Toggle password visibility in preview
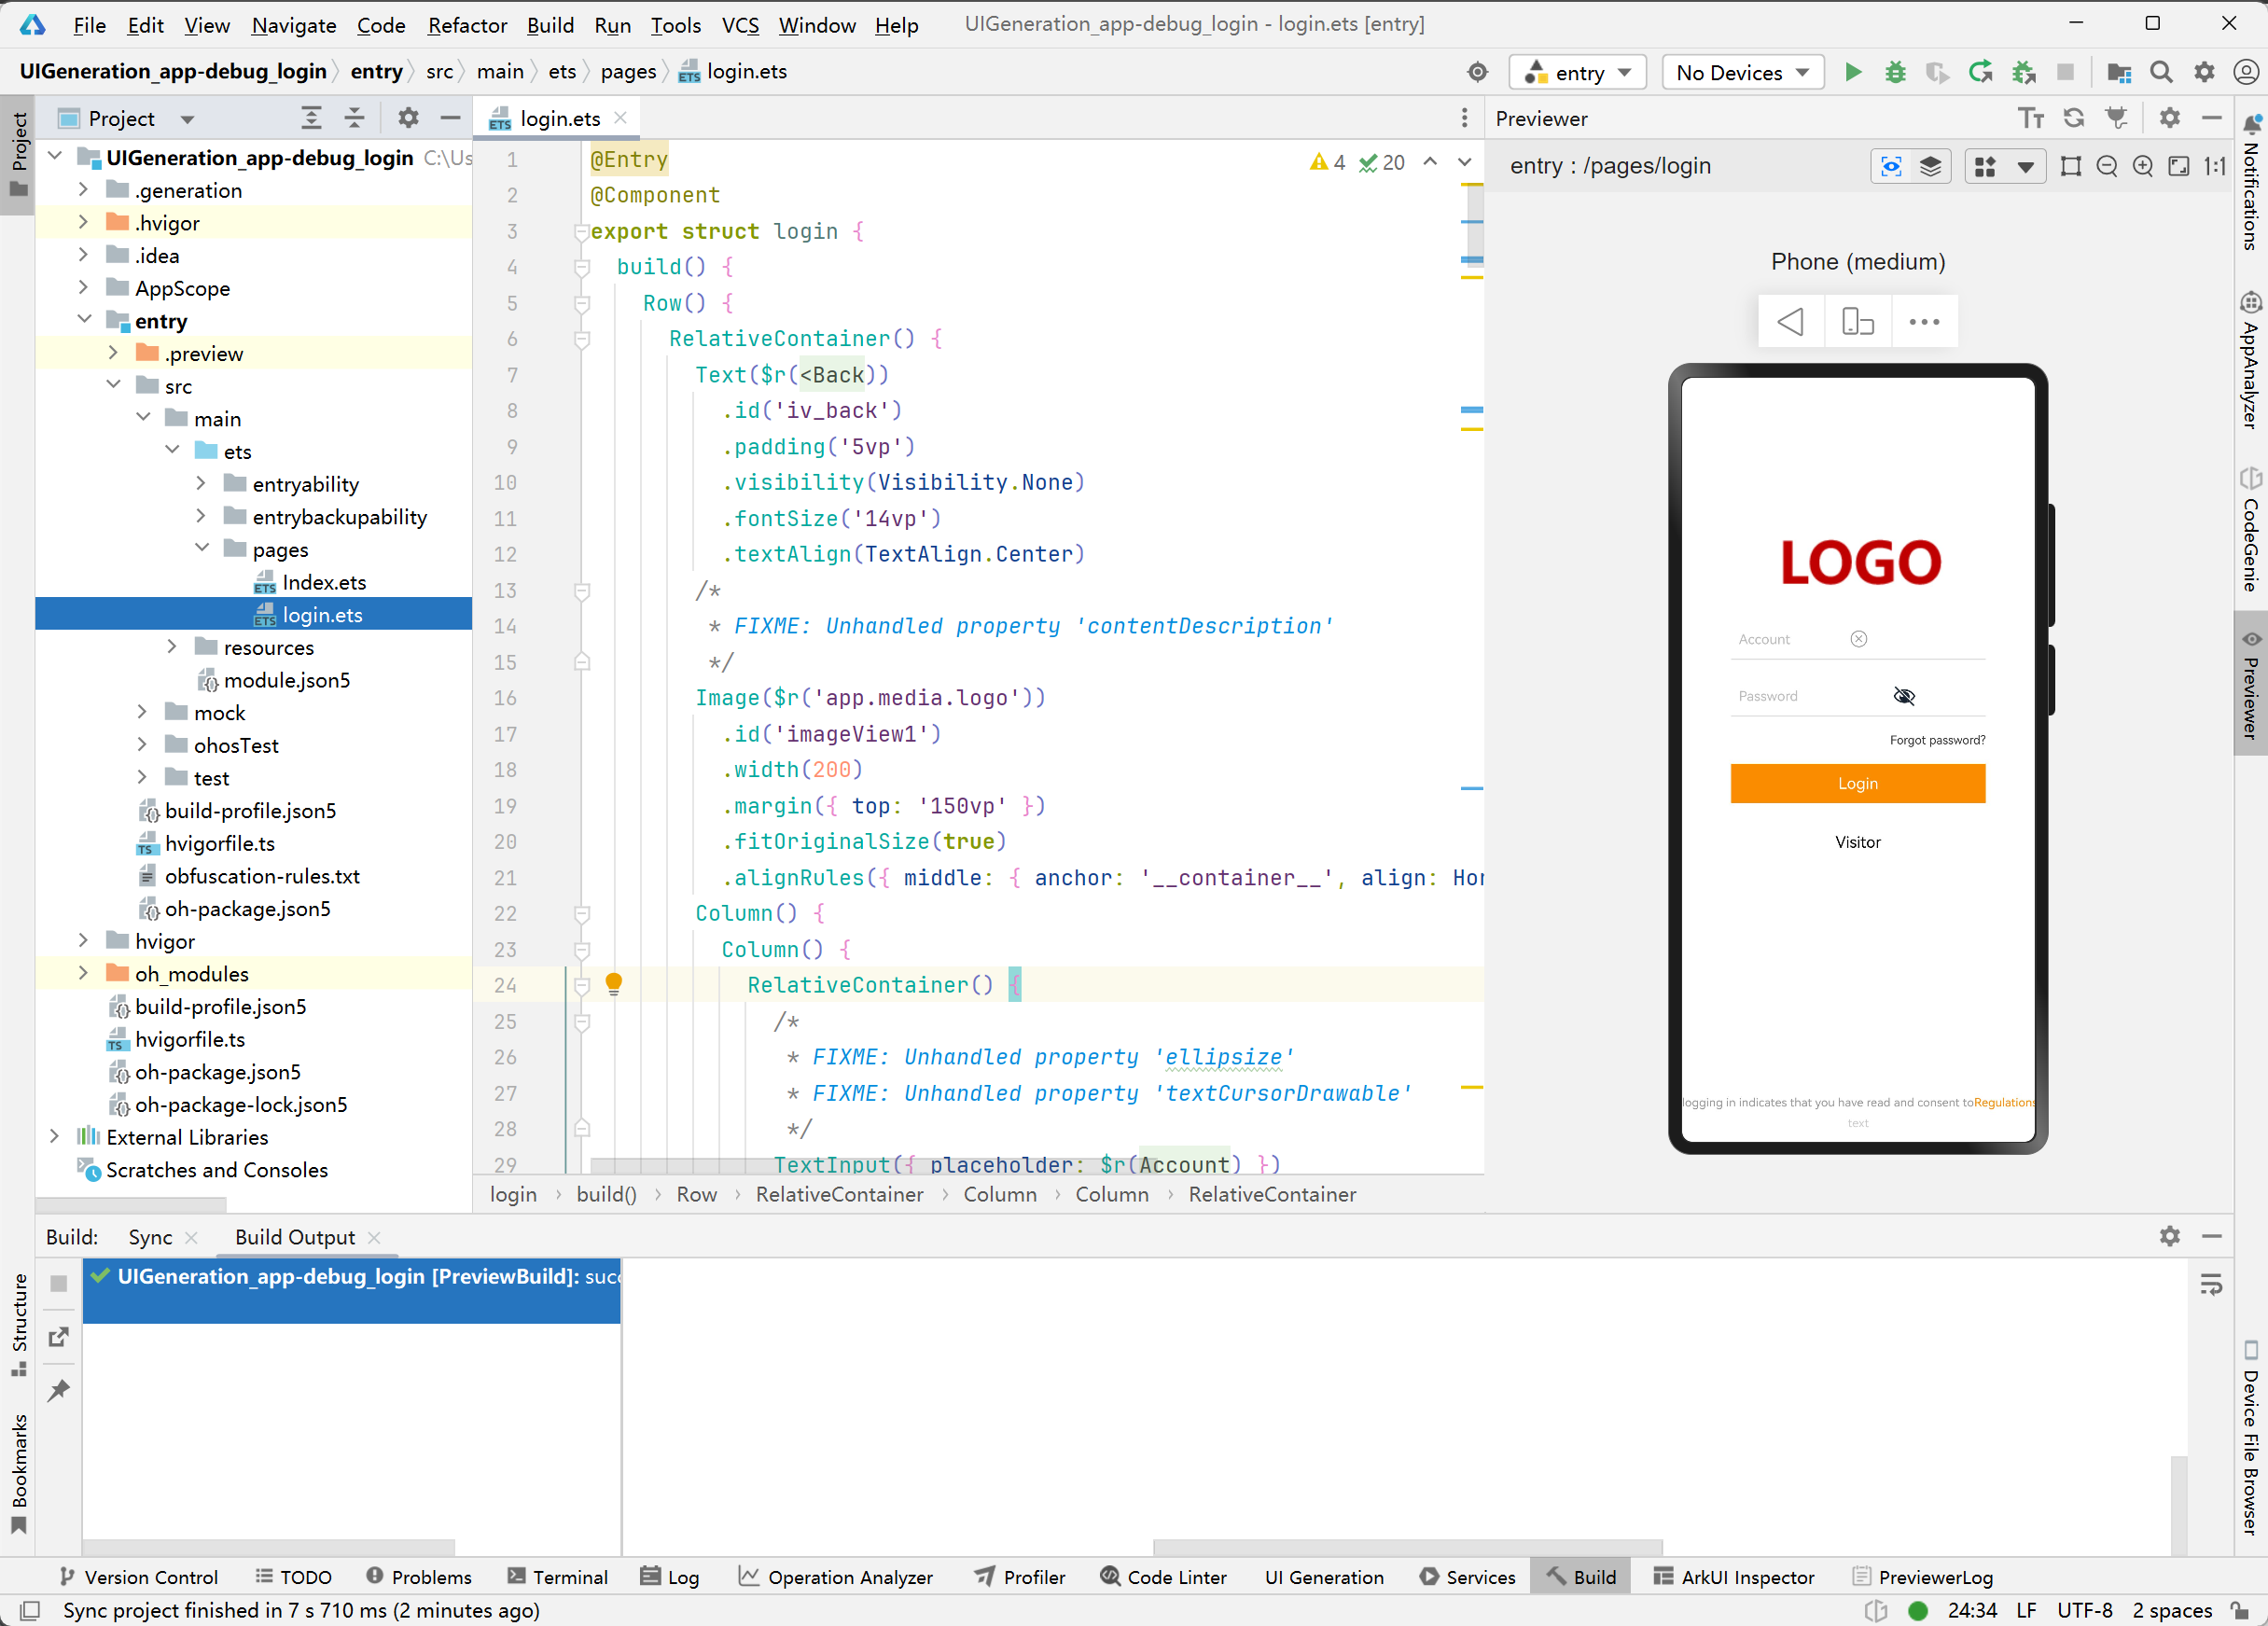Image resolution: width=2268 pixels, height=1626 pixels. coord(1904,696)
